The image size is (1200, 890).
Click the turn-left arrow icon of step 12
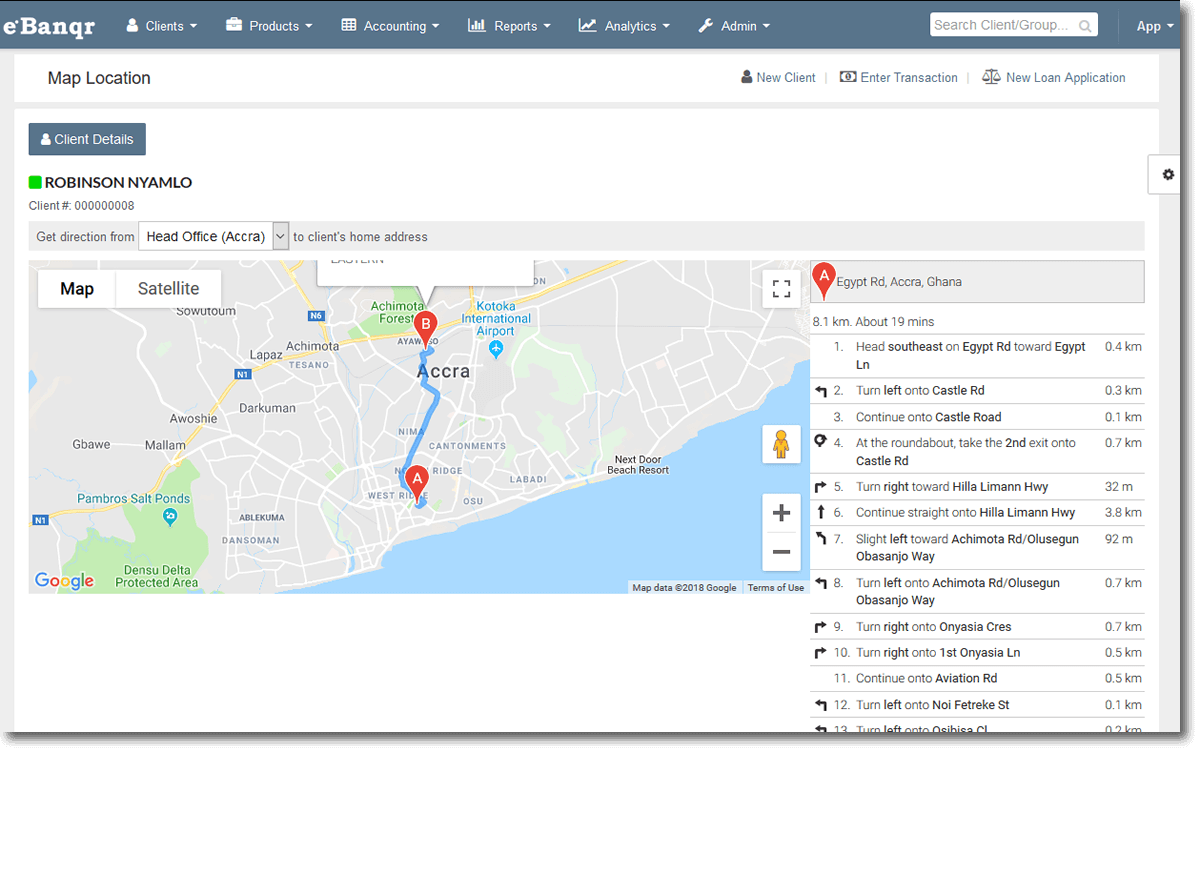[x=821, y=706]
